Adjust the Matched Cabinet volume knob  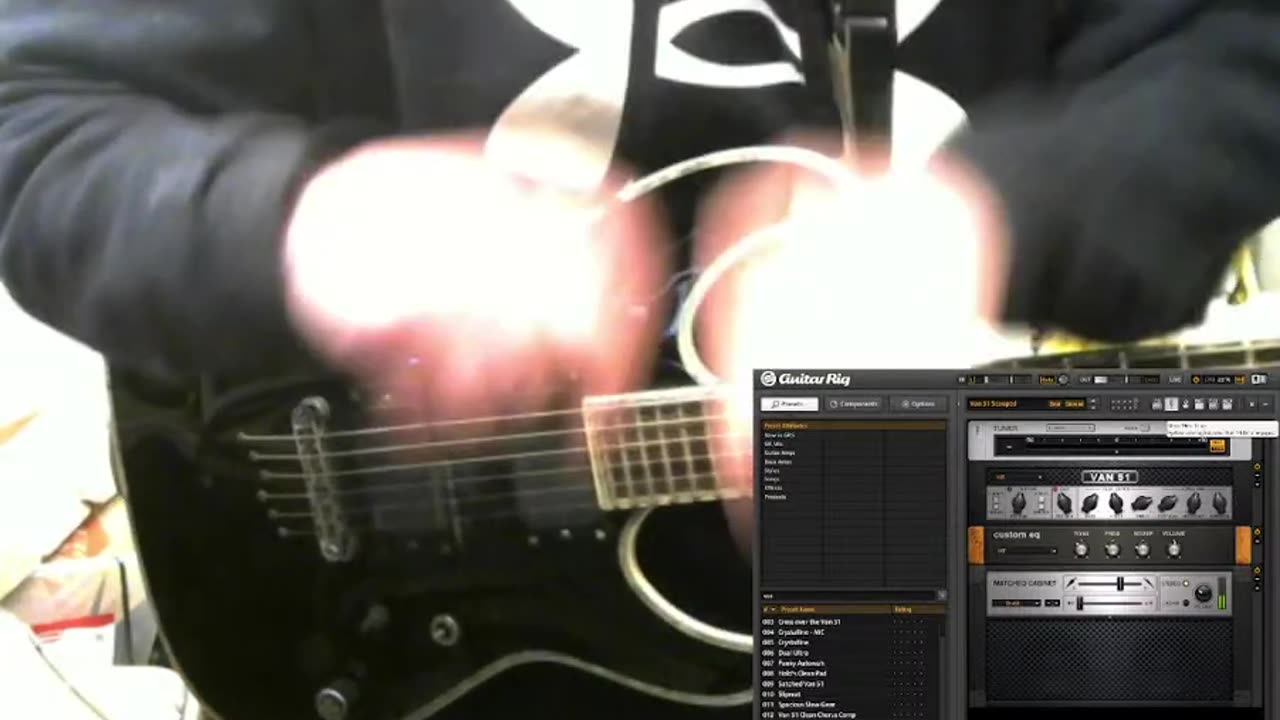(1202, 593)
